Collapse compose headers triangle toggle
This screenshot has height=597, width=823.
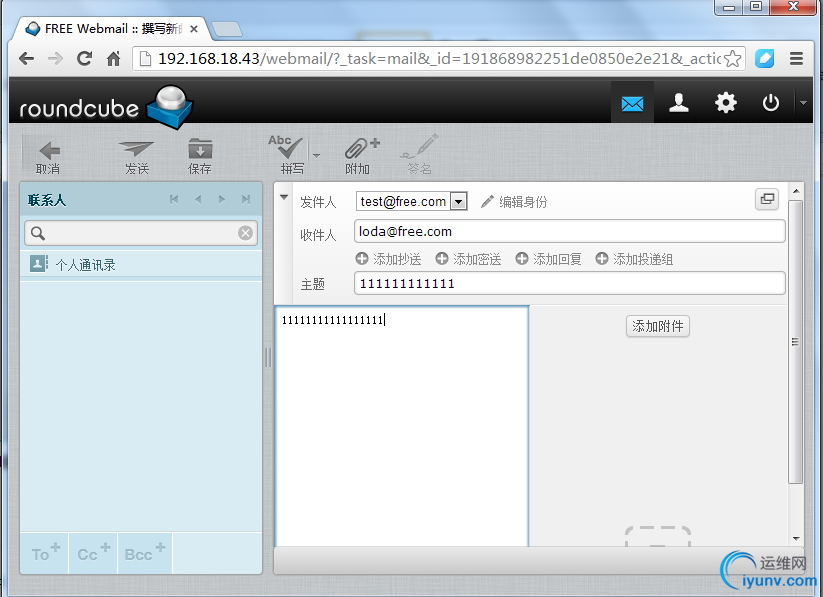coord(284,197)
